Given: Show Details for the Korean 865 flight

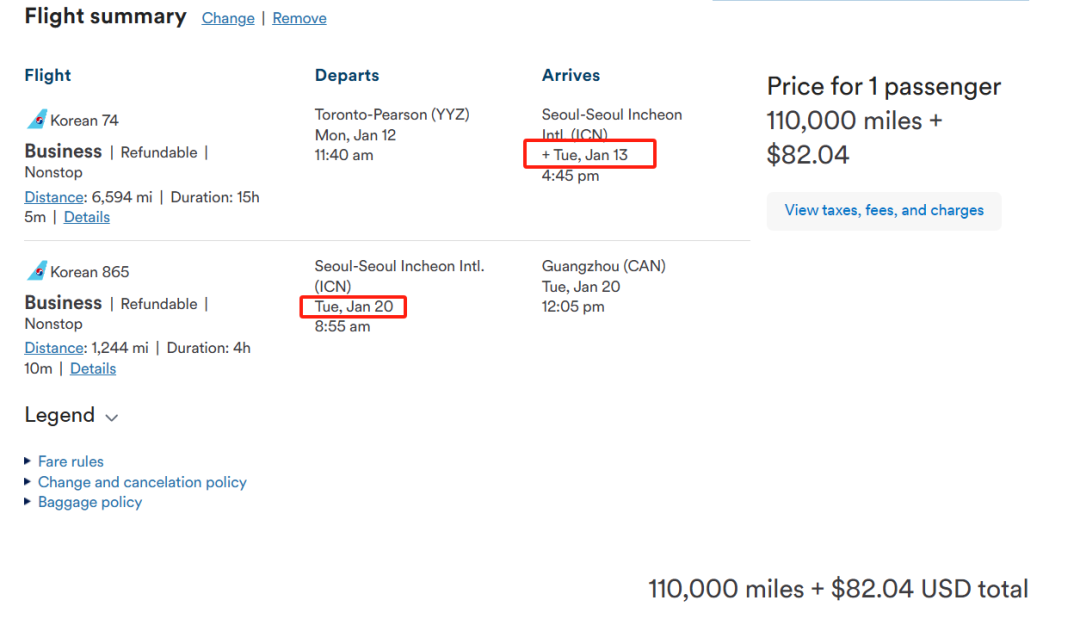Looking at the screenshot, I should (x=93, y=368).
